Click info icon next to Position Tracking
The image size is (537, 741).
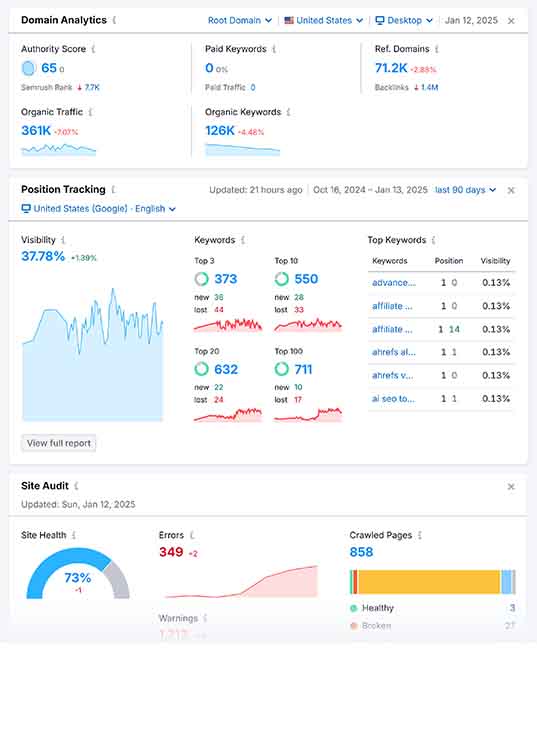tap(113, 190)
